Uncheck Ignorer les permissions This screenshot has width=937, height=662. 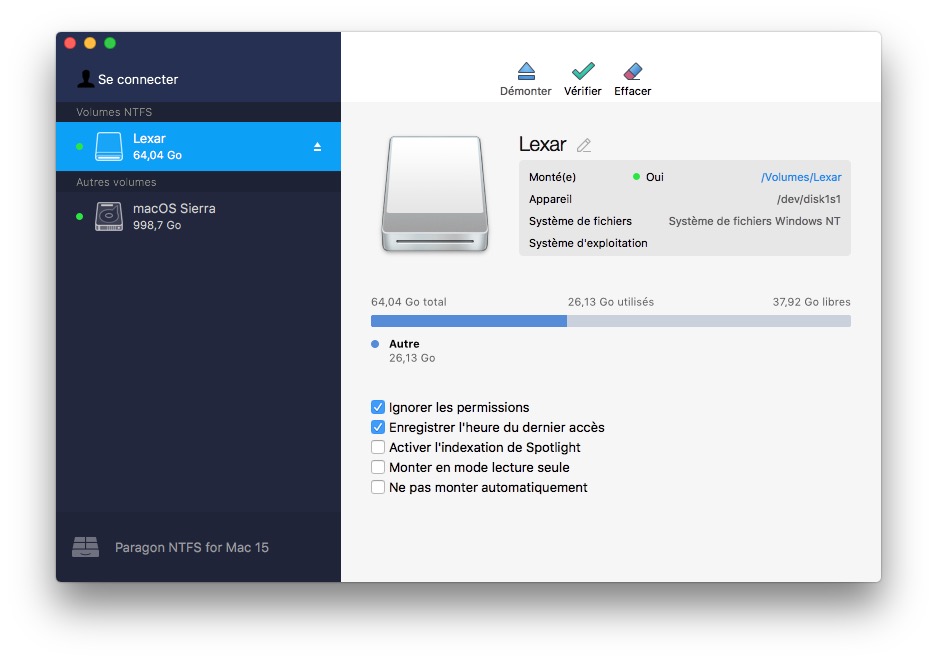click(x=378, y=407)
